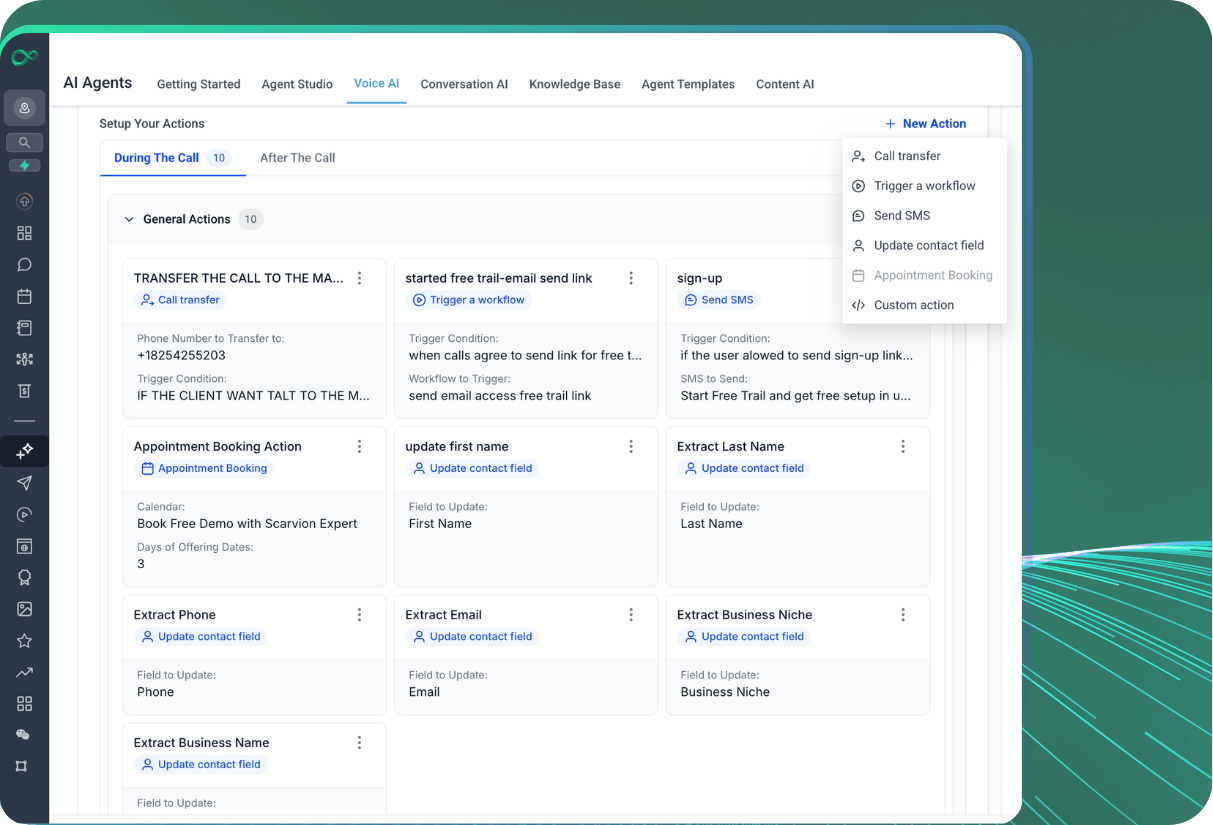Viewport: 1213px width, 825px height.
Task: Open the Agent Templates tab
Action: click(688, 84)
